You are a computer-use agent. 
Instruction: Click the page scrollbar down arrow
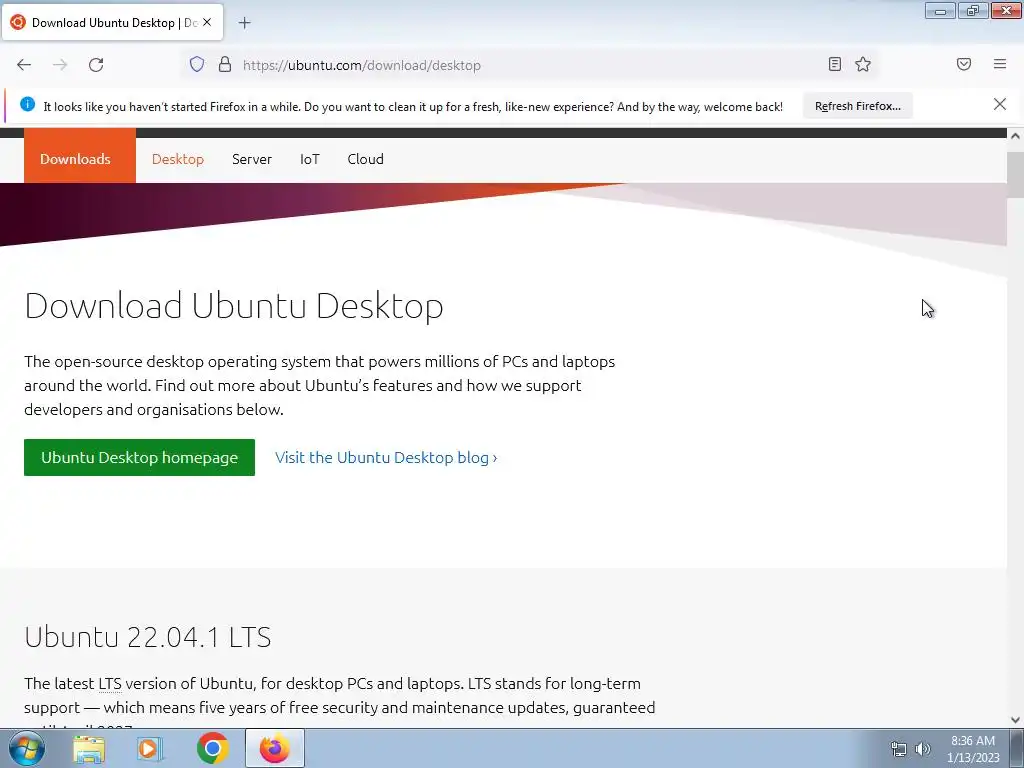[x=1015, y=720]
